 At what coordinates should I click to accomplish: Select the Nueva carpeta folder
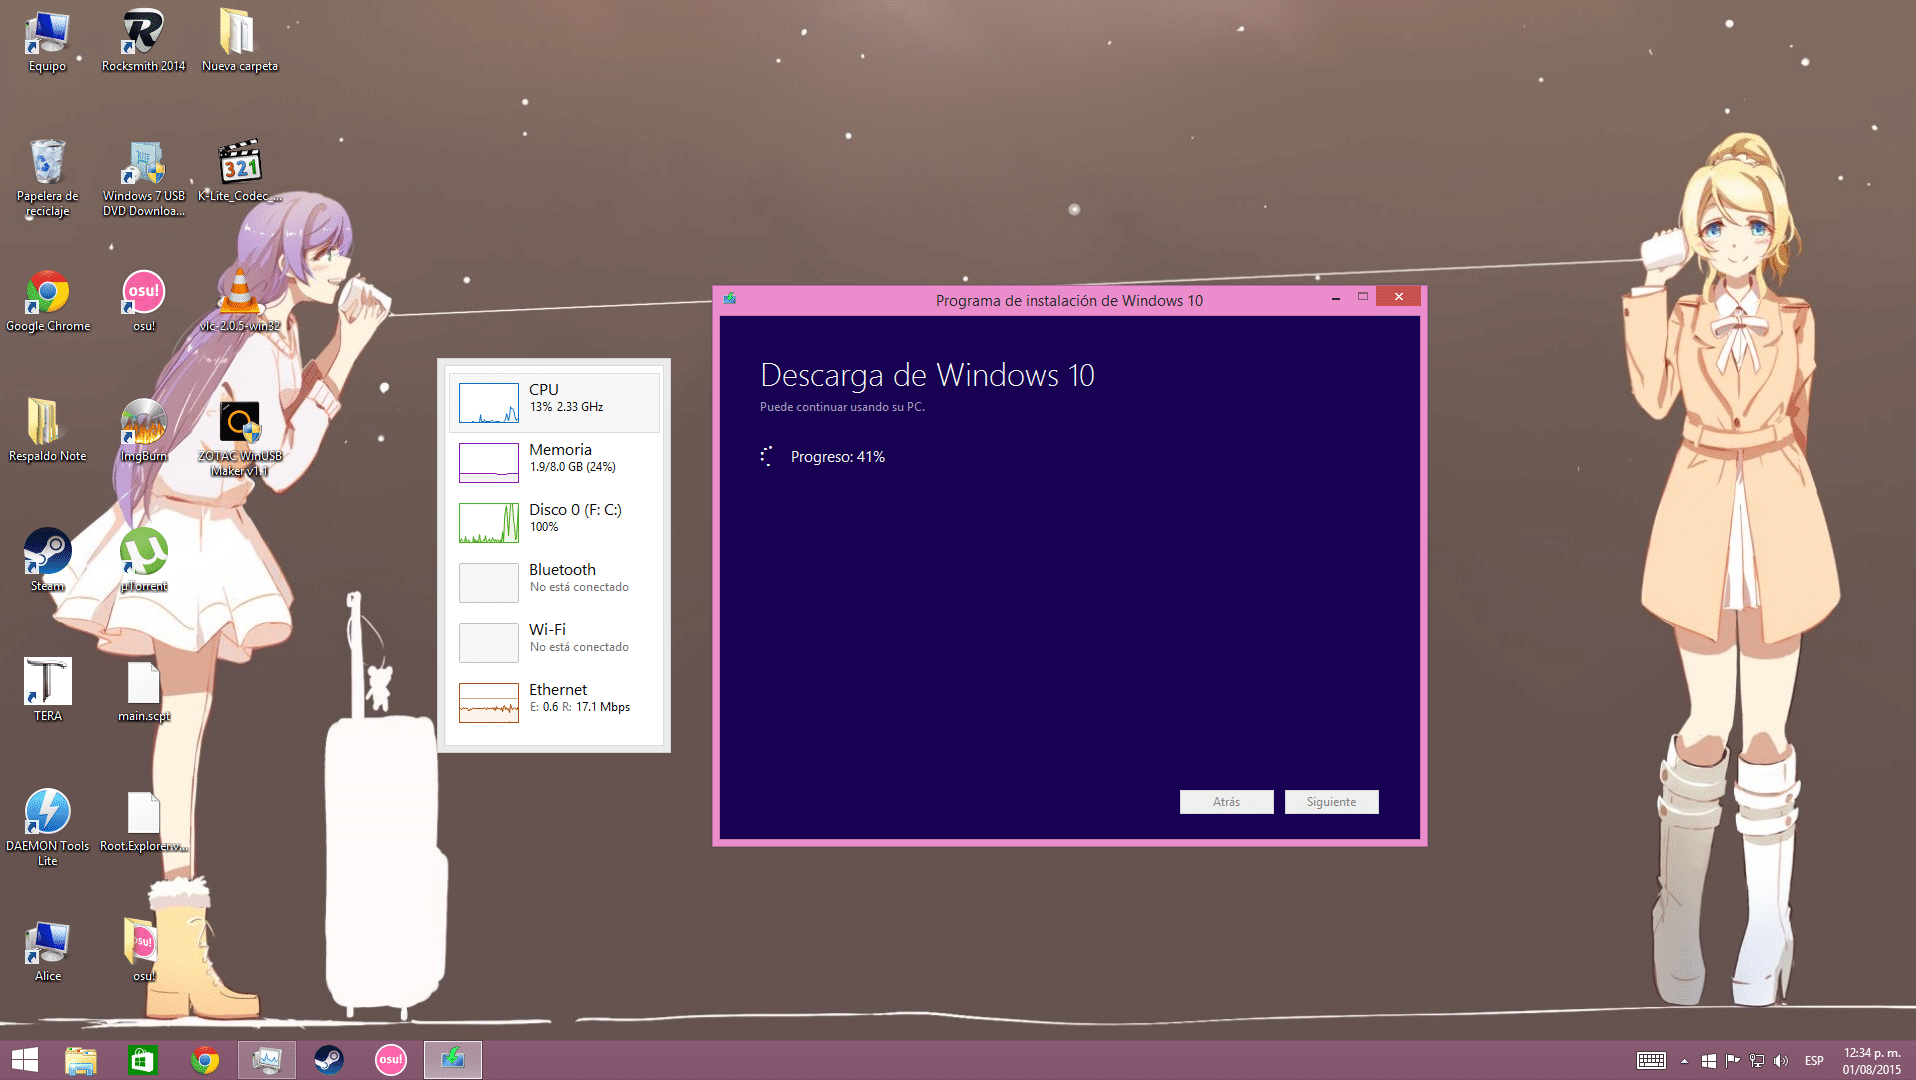(x=239, y=41)
